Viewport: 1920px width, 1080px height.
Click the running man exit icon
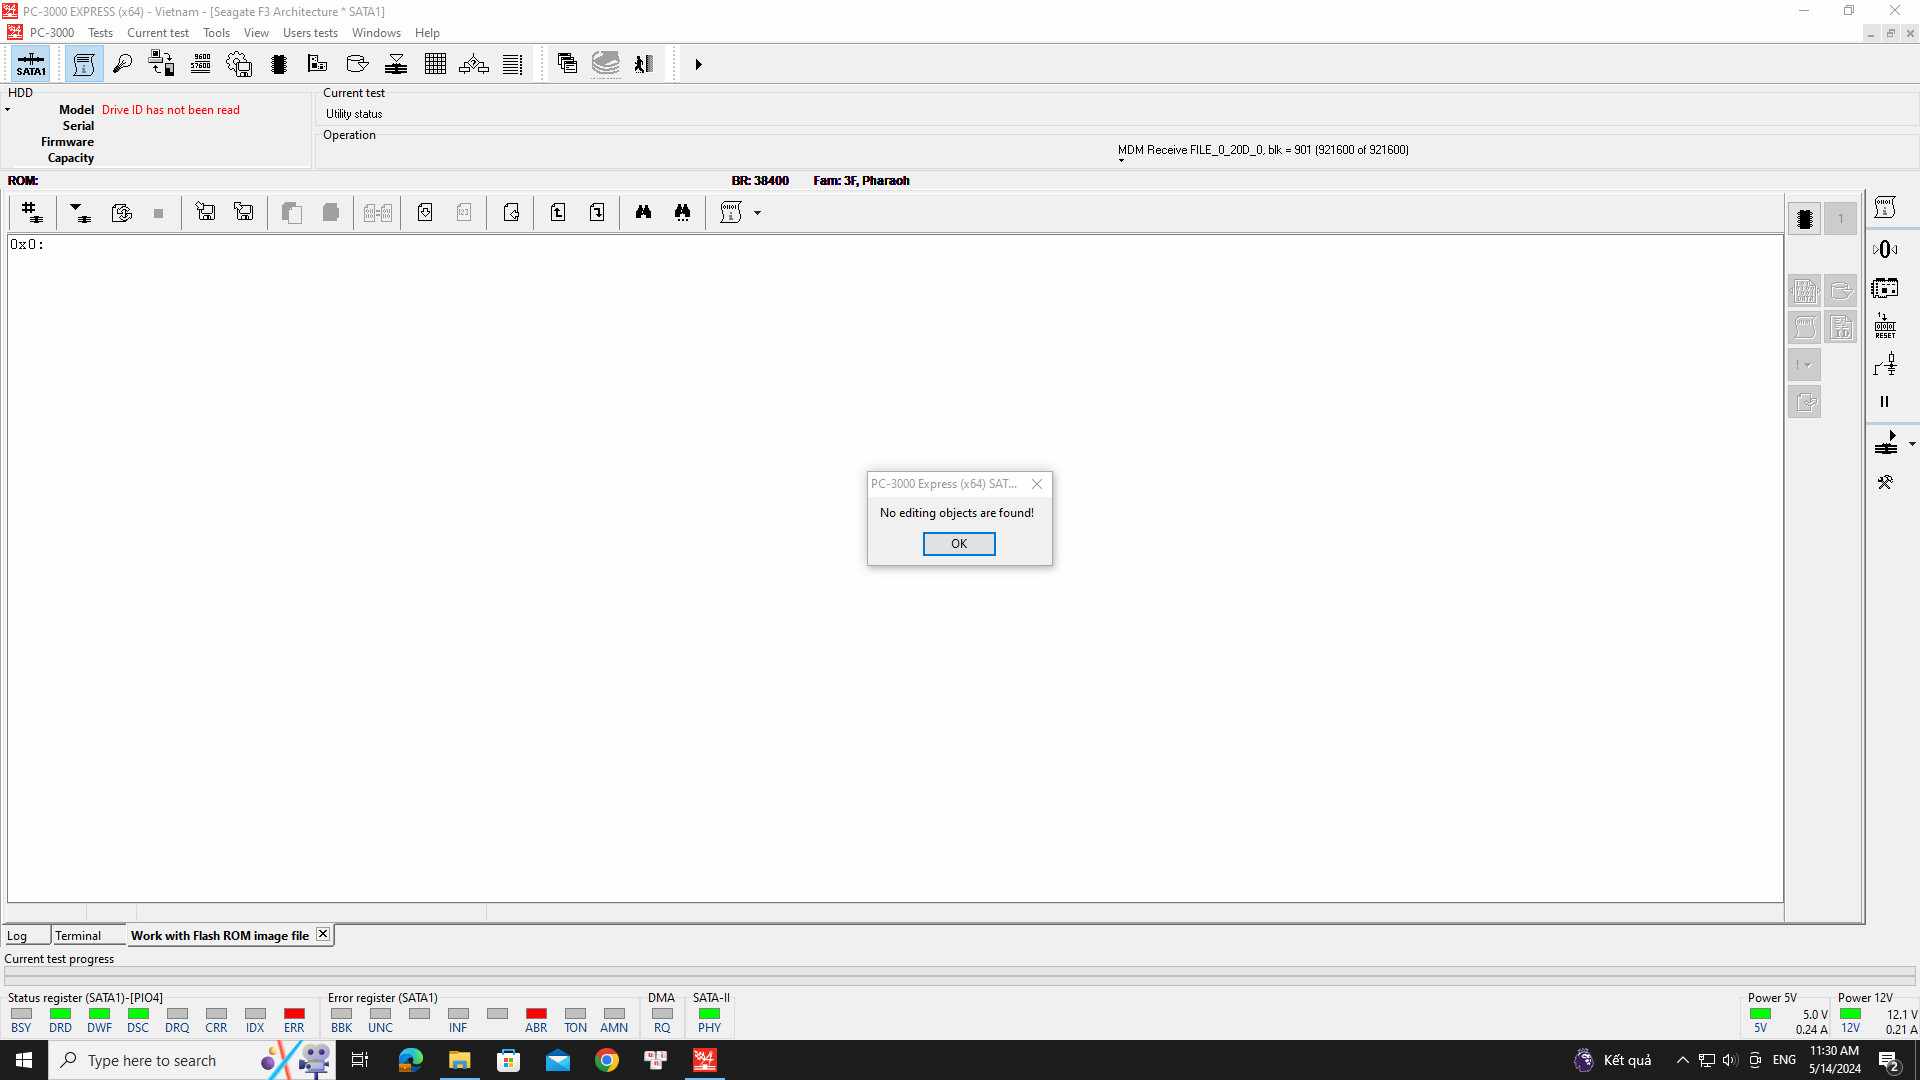[644, 65]
